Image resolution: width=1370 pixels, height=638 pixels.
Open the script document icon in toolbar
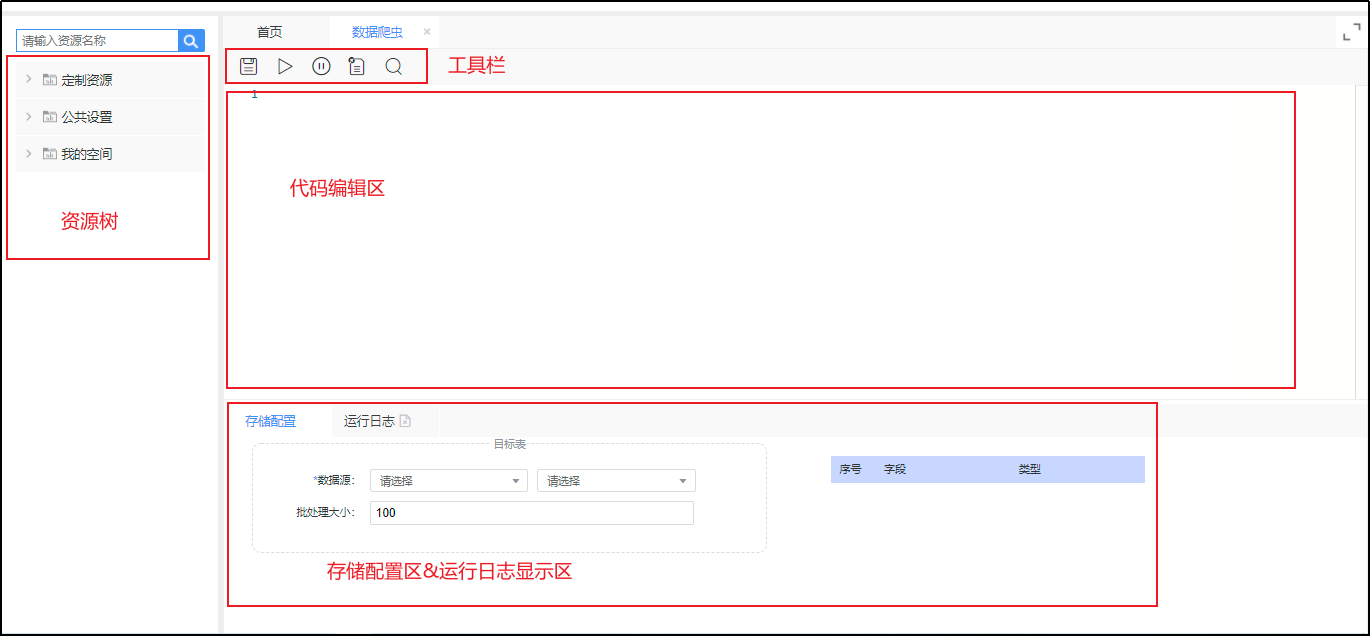357,66
